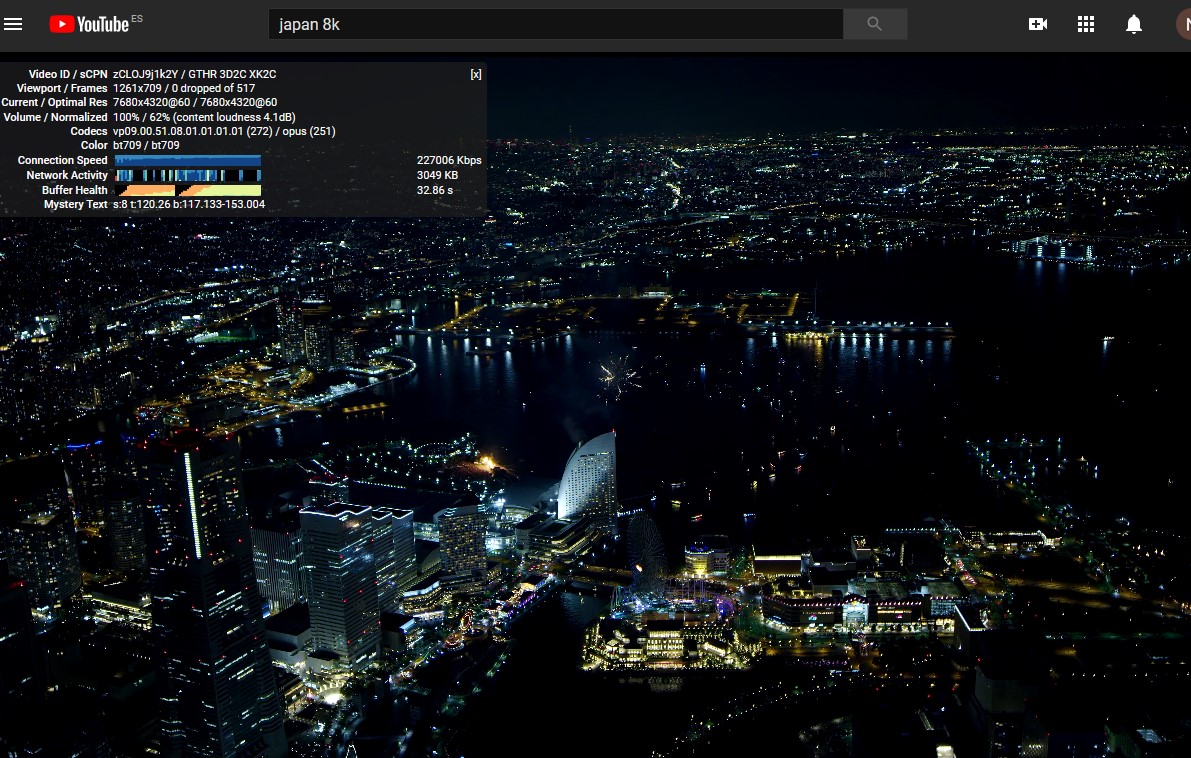Screen dimensions: 1191x758
Task: Click the Network Activity graph
Action: tap(188, 175)
